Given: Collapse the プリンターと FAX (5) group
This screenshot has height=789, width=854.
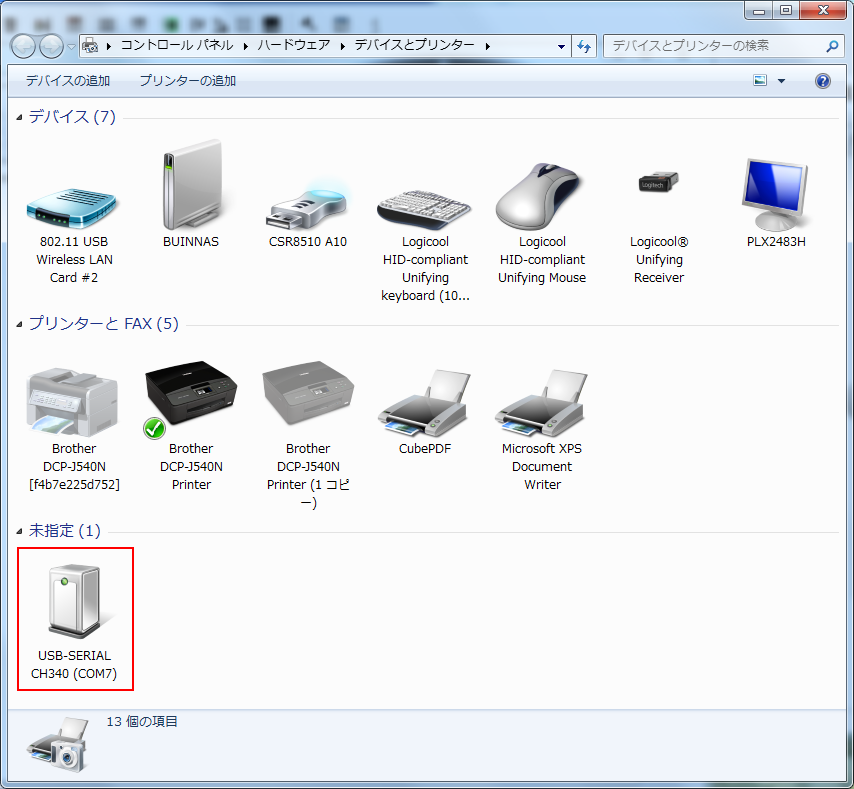Looking at the screenshot, I should coord(20,325).
